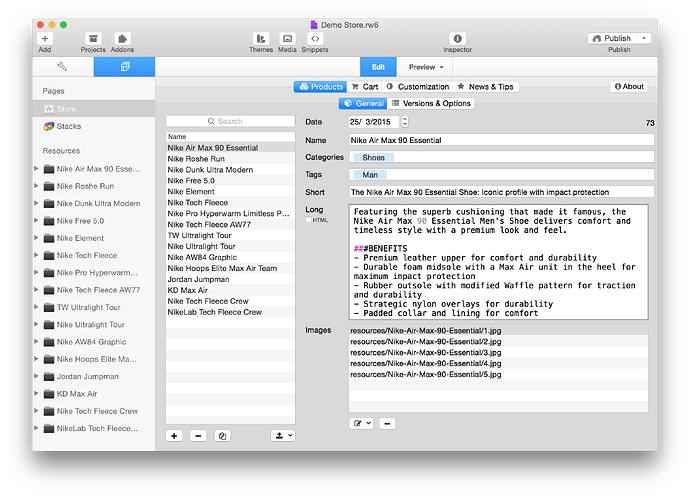Remove selected image with minus button
This screenshot has width=690, height=496.
tap(387, 423)
